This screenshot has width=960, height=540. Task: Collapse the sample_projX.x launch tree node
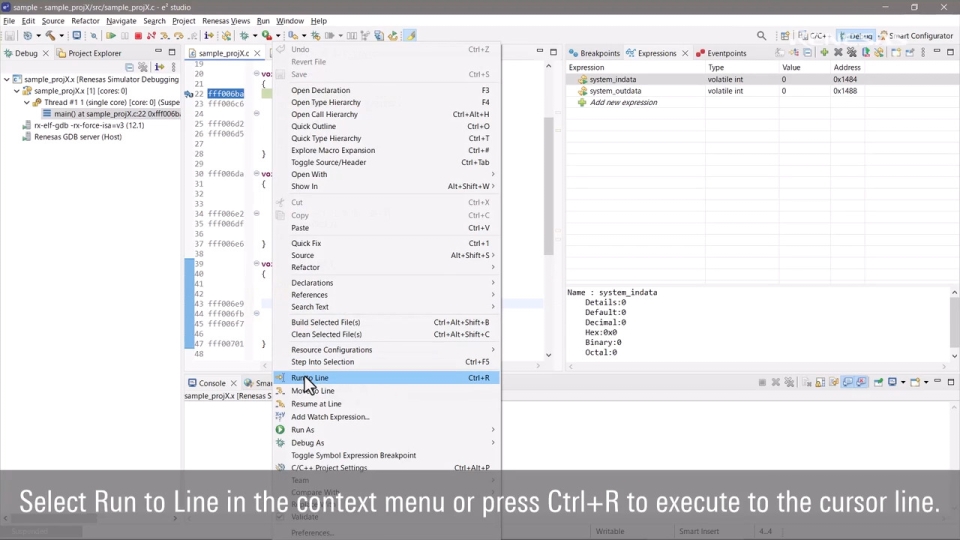(7, 80)
